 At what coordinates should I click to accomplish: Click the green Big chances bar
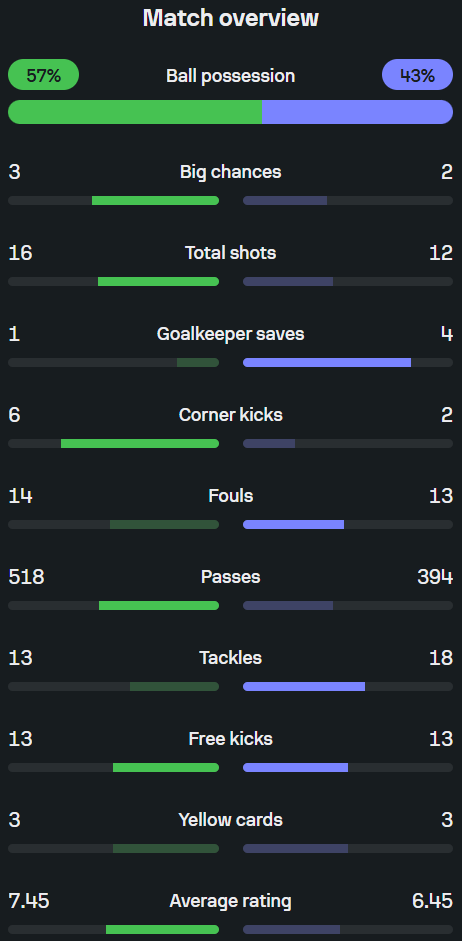tap(155, 200)
